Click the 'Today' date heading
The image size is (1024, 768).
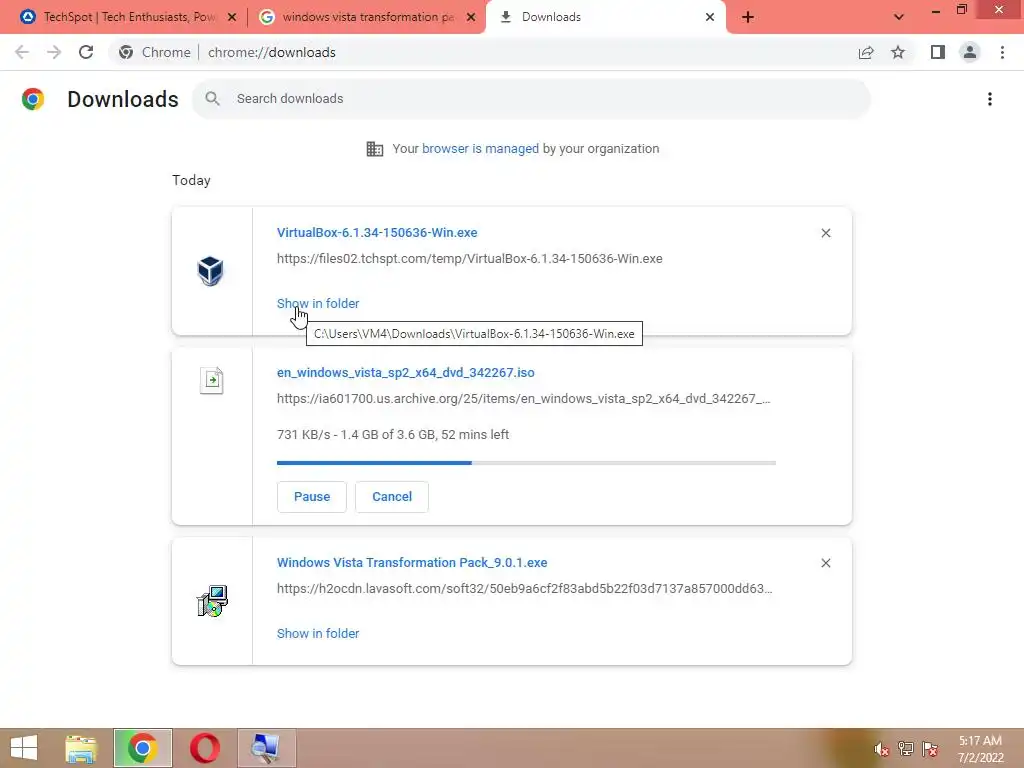coord(191,180)
